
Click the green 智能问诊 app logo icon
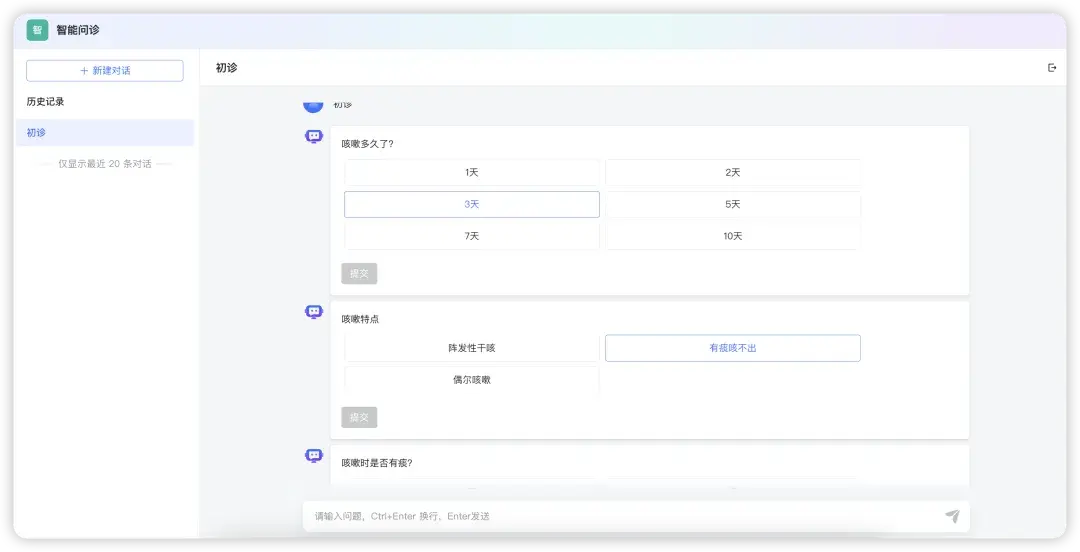coord(37,30)
